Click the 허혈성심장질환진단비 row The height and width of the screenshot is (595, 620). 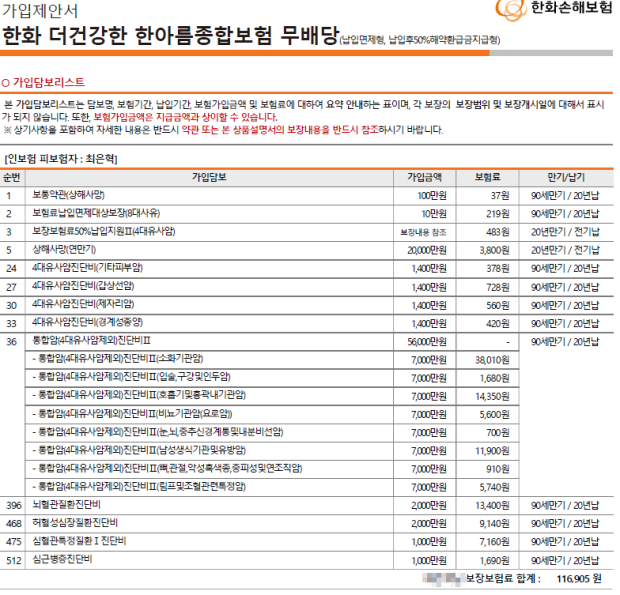[x=307, y=524]
